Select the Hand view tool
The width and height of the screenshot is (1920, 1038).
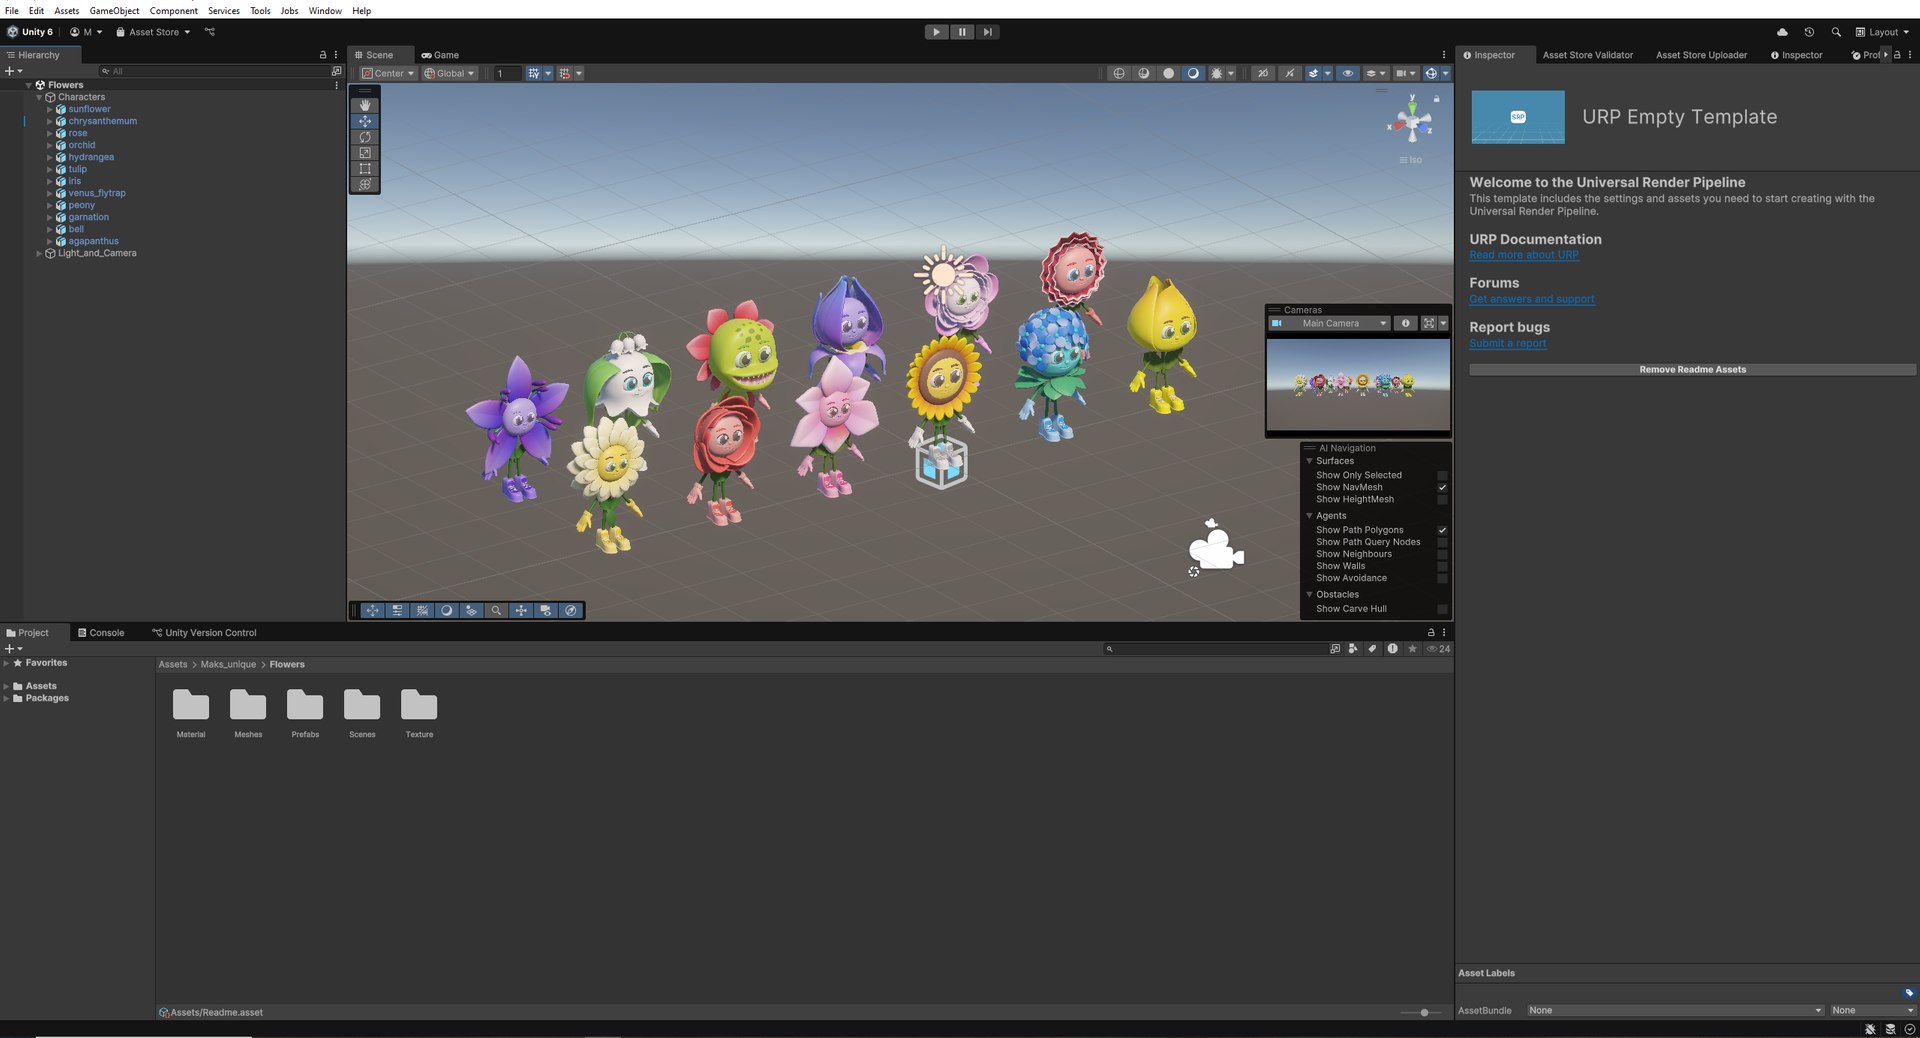coord(365,105)
